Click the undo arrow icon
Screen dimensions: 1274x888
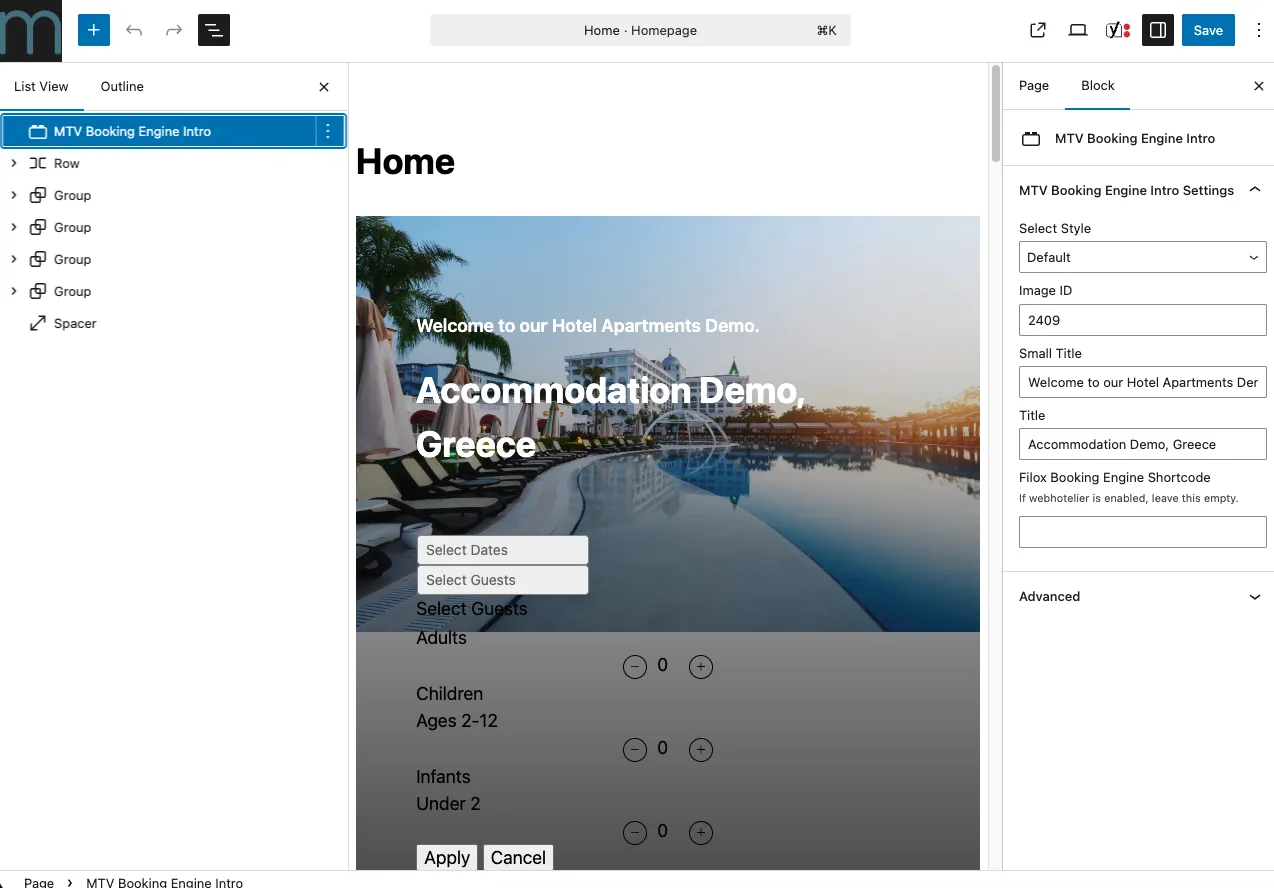(134, 30)
